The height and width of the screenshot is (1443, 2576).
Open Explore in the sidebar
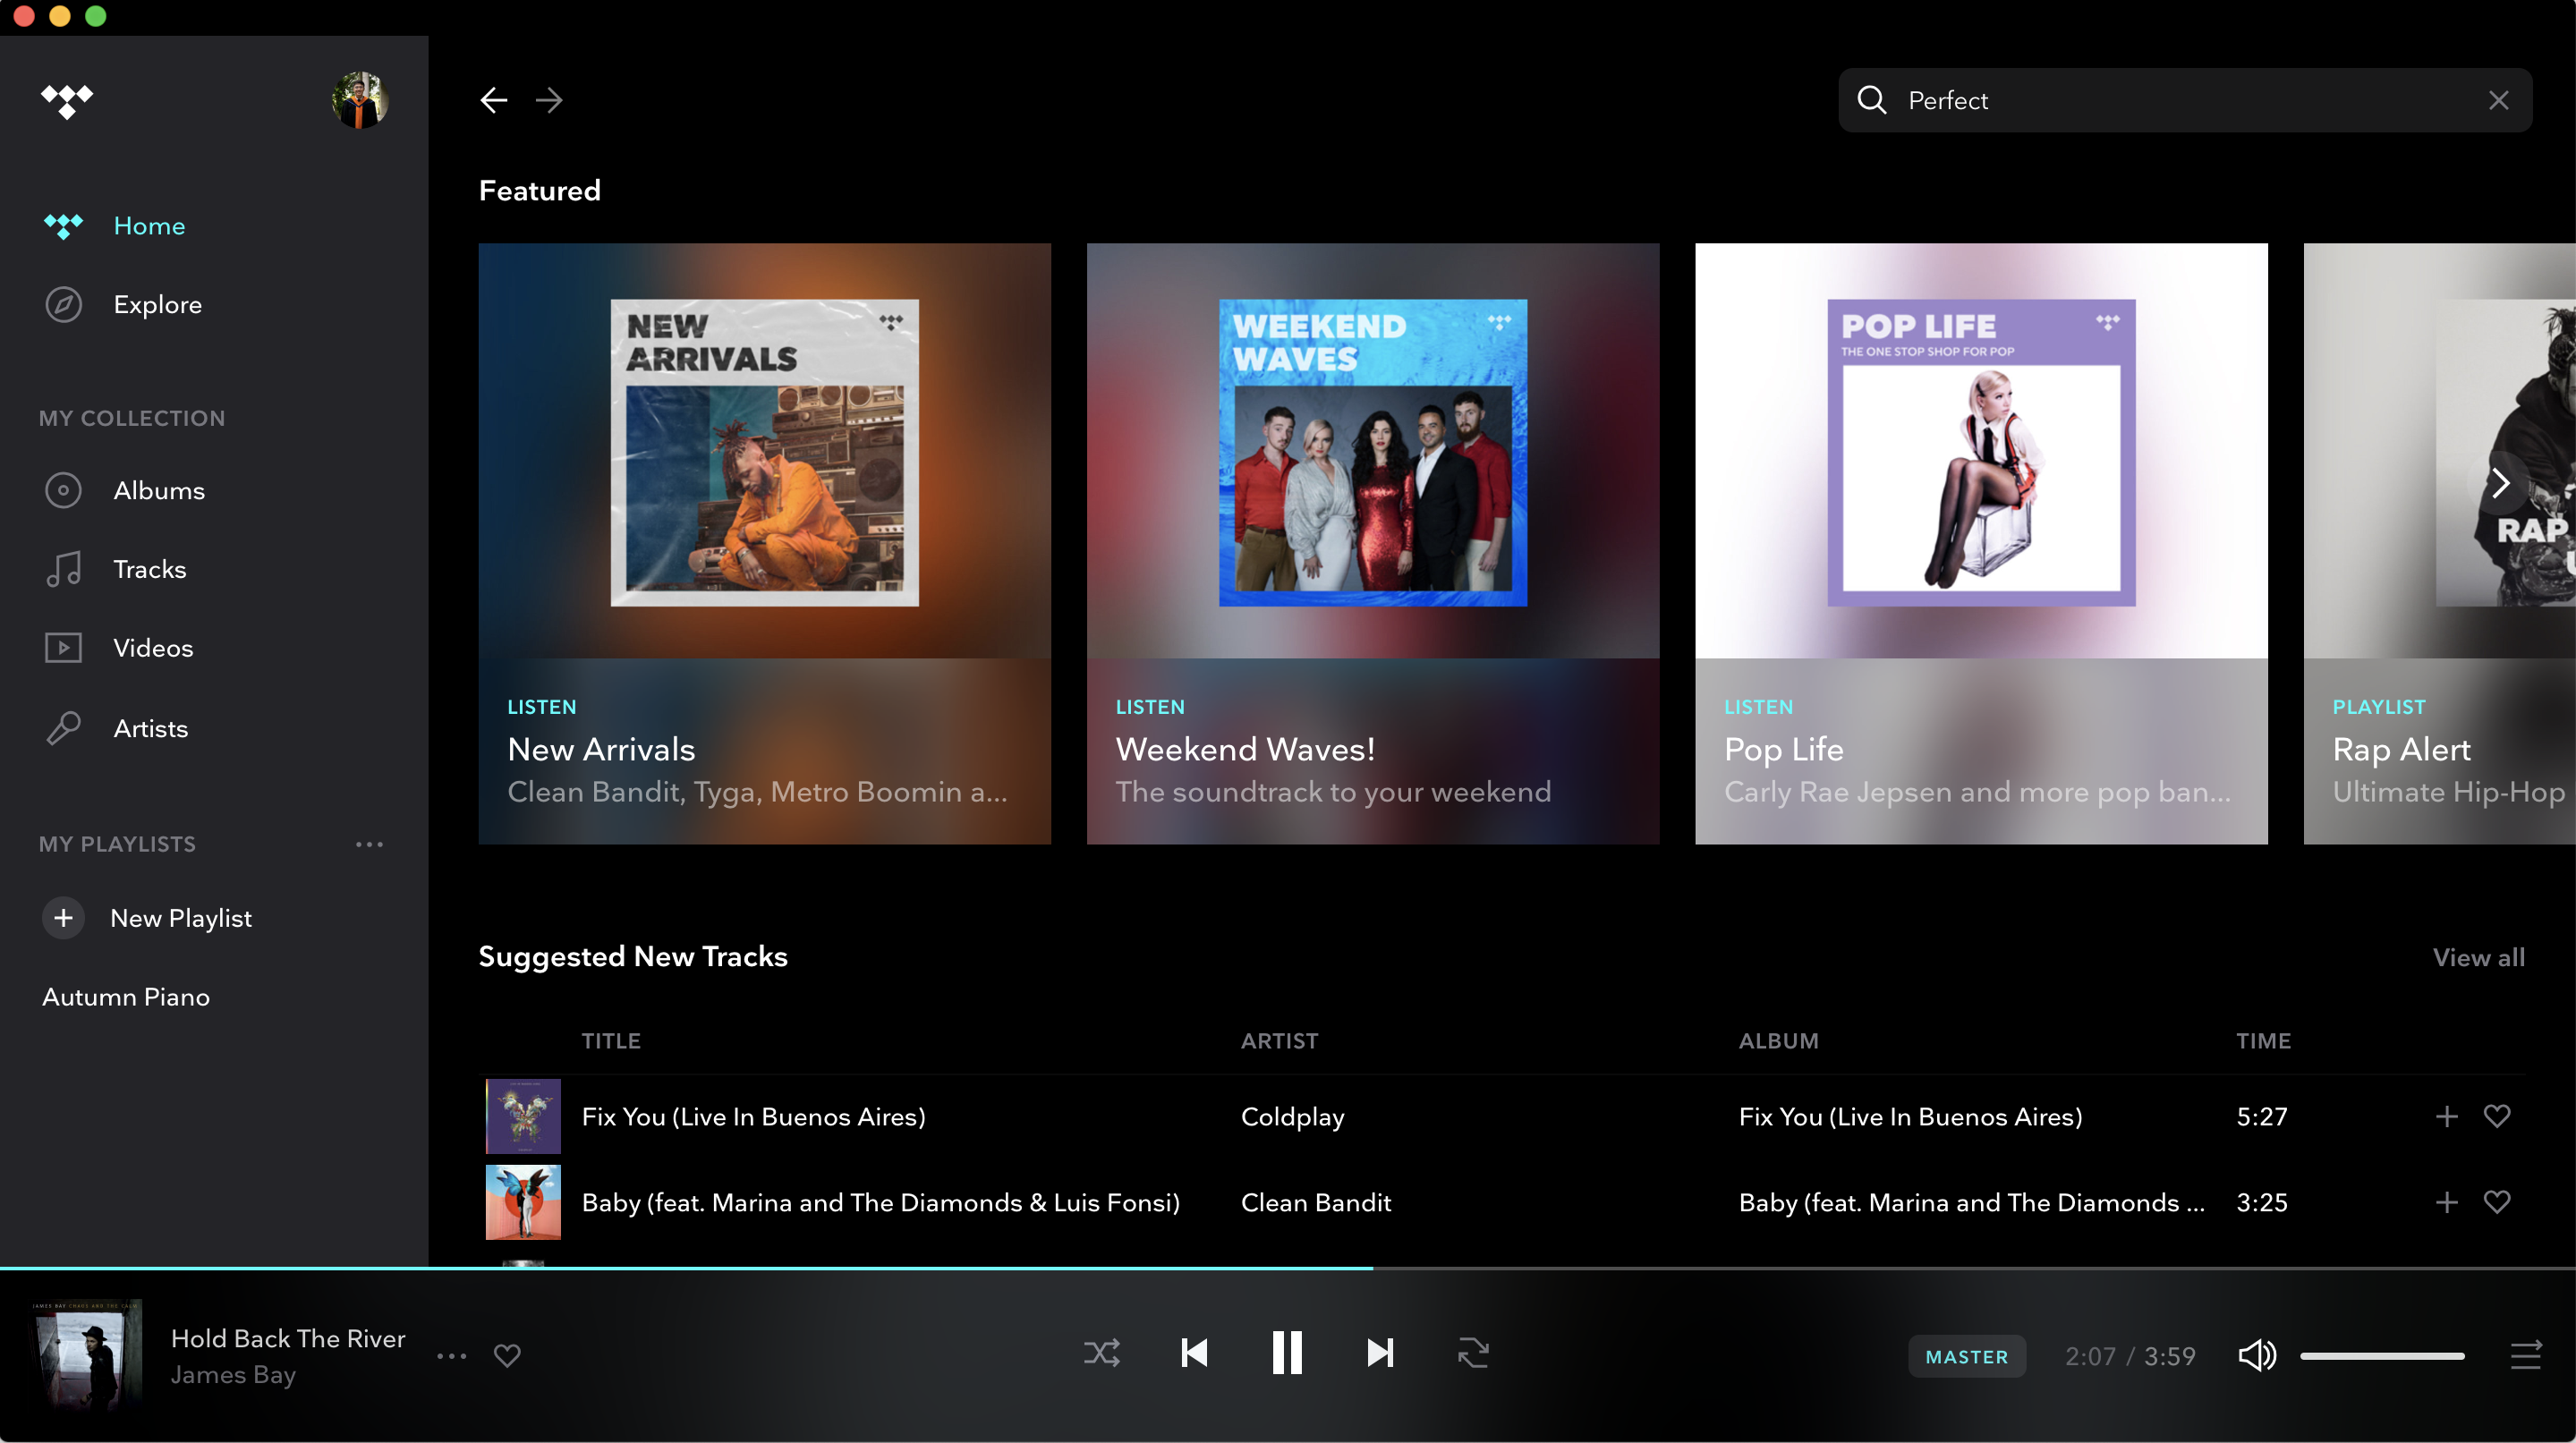pyautogui.click(x=157, y=305)
